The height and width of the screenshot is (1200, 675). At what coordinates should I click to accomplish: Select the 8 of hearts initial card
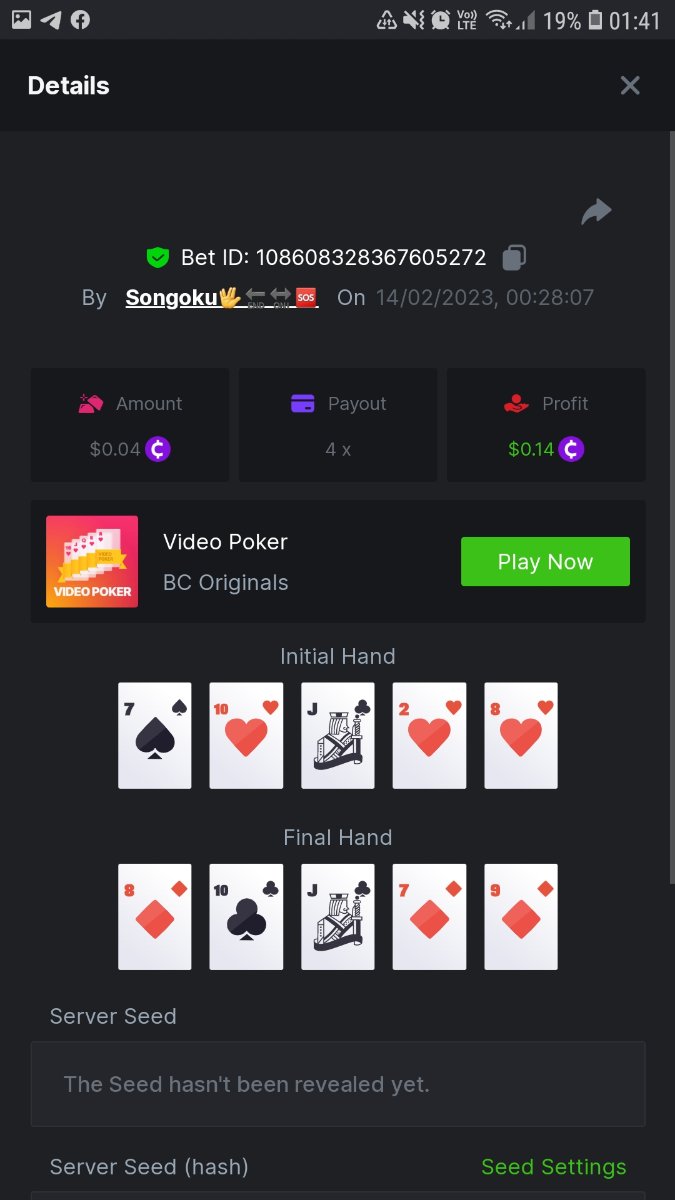[x=521, y=736]
